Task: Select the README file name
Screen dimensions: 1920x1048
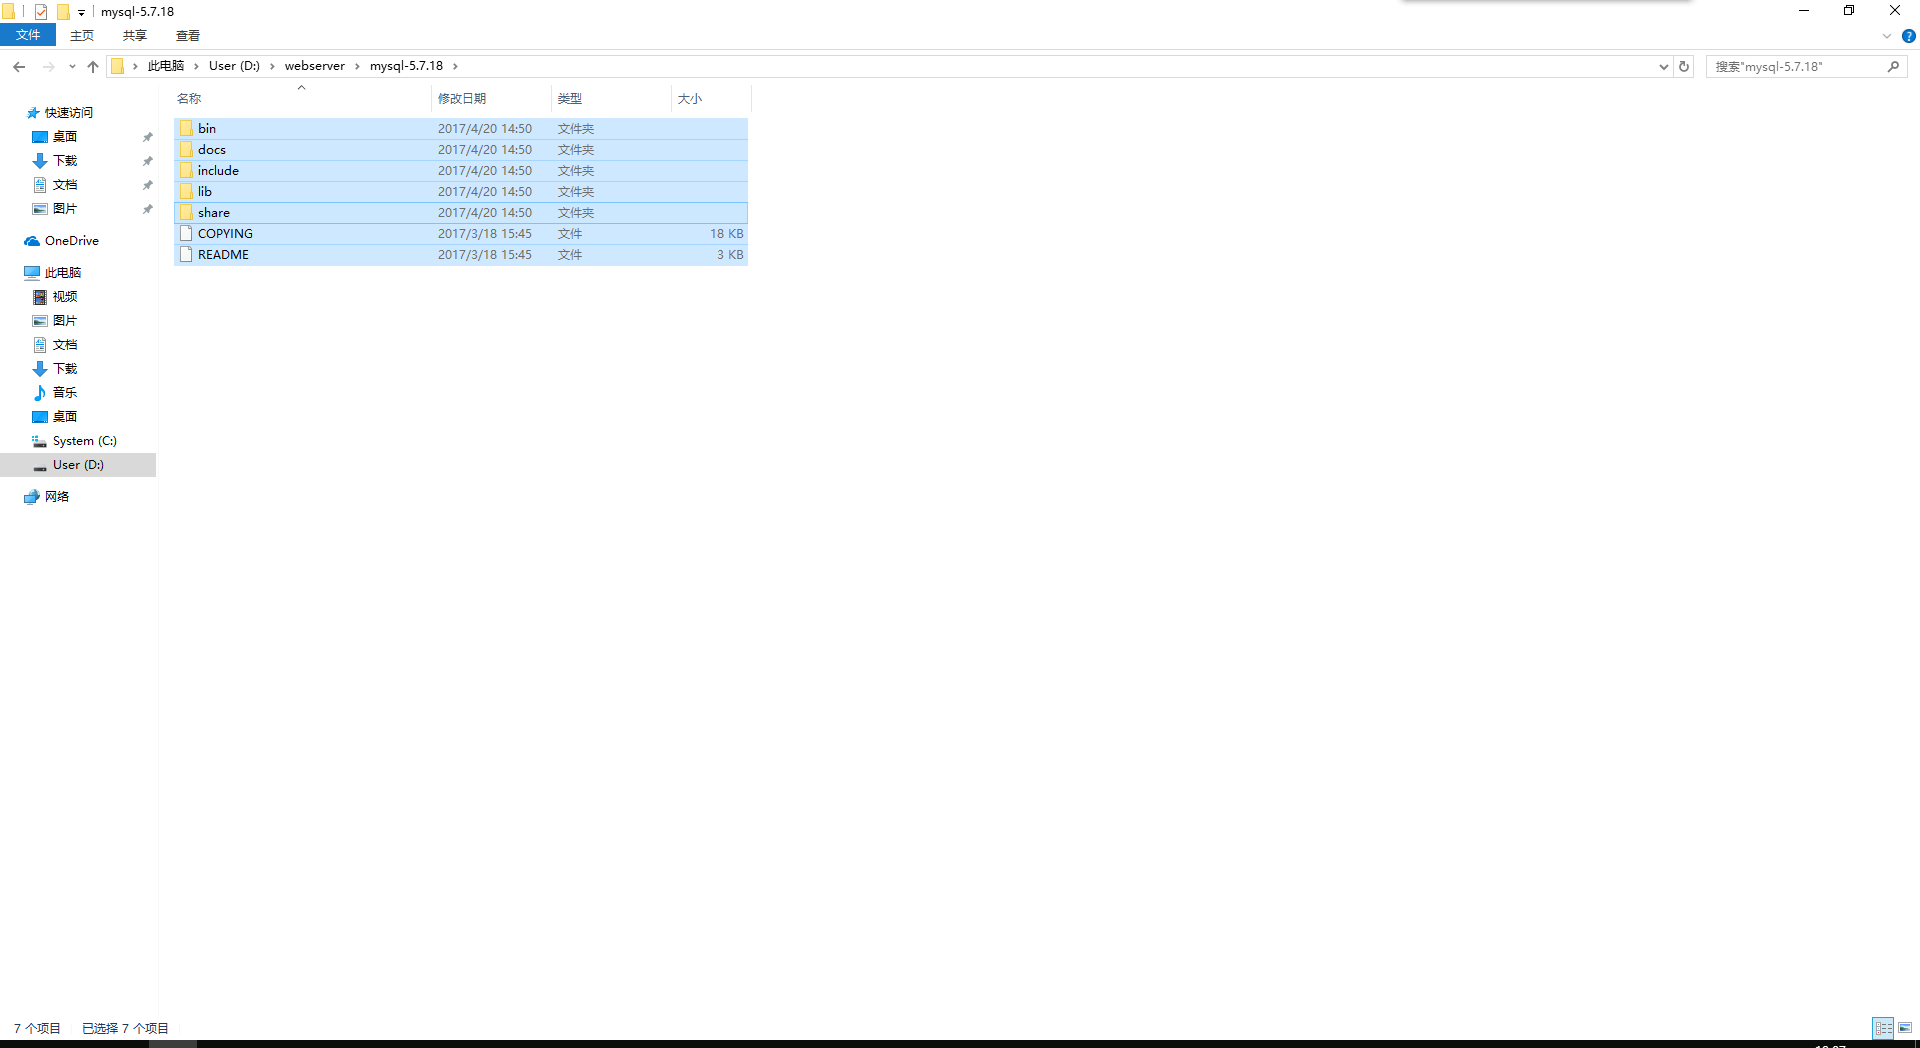Action: (x=223, y=255)
